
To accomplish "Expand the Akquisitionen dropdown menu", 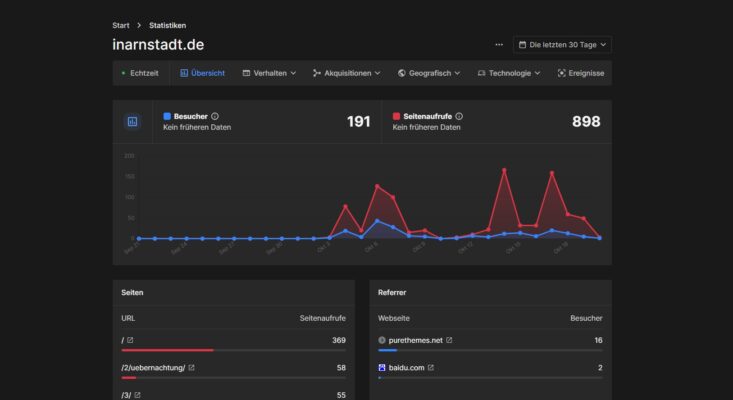I will (347, 73).
